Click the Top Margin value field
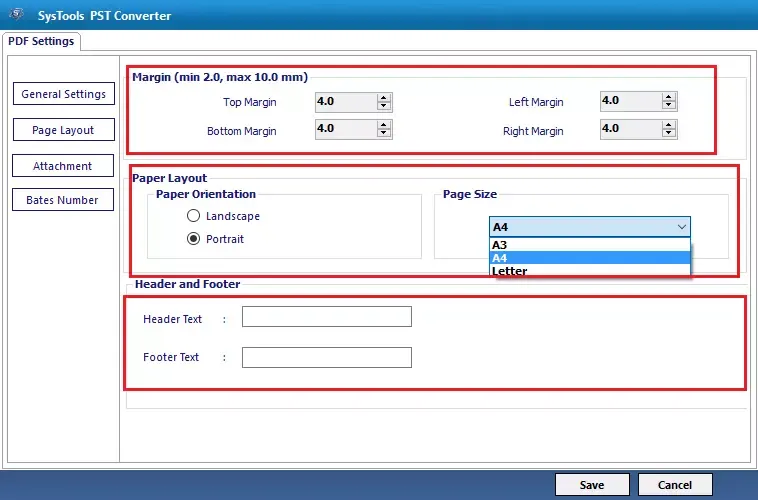758x500 pixels. pyautogui.click(x=346, y=102)
